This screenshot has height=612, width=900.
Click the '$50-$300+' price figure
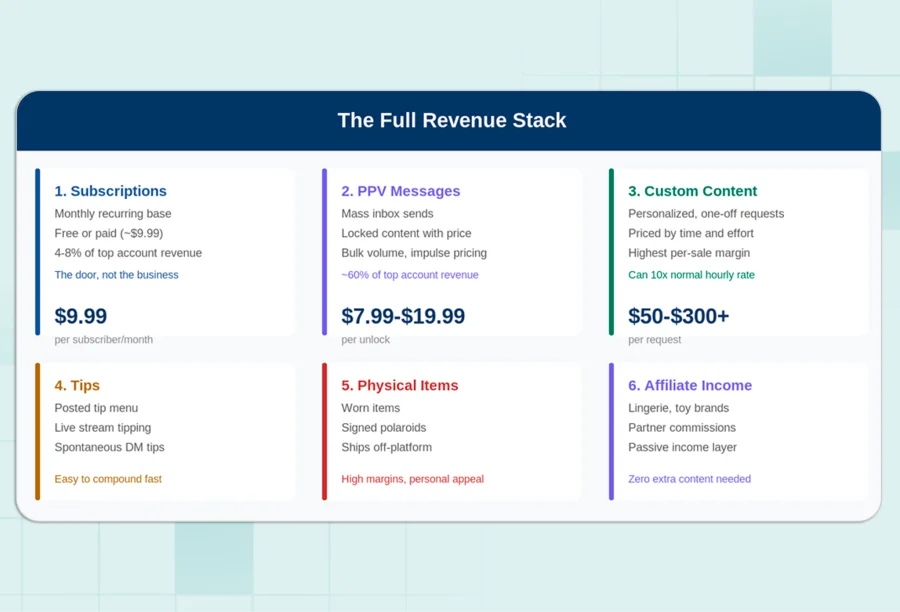pyautogui.click(x=678, y=316)
